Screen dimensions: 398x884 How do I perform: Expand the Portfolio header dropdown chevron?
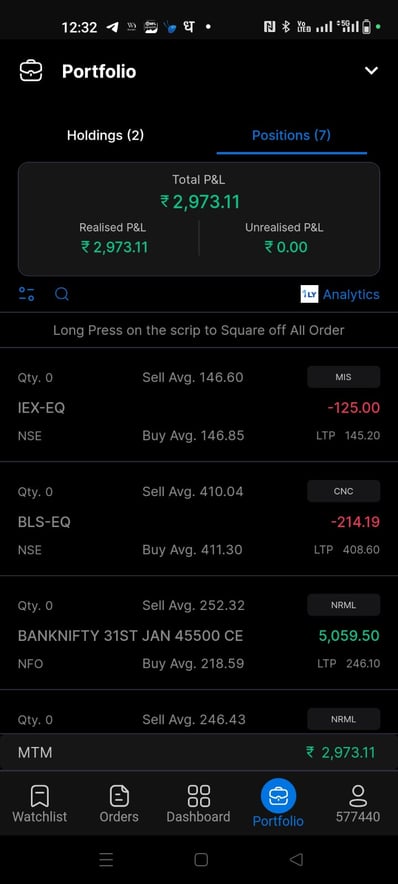tap(371, 71)
